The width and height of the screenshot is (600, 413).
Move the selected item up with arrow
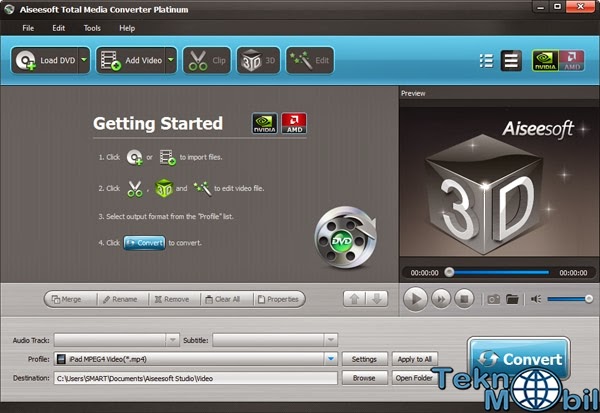pyautogui.click(x=354, y=299)
